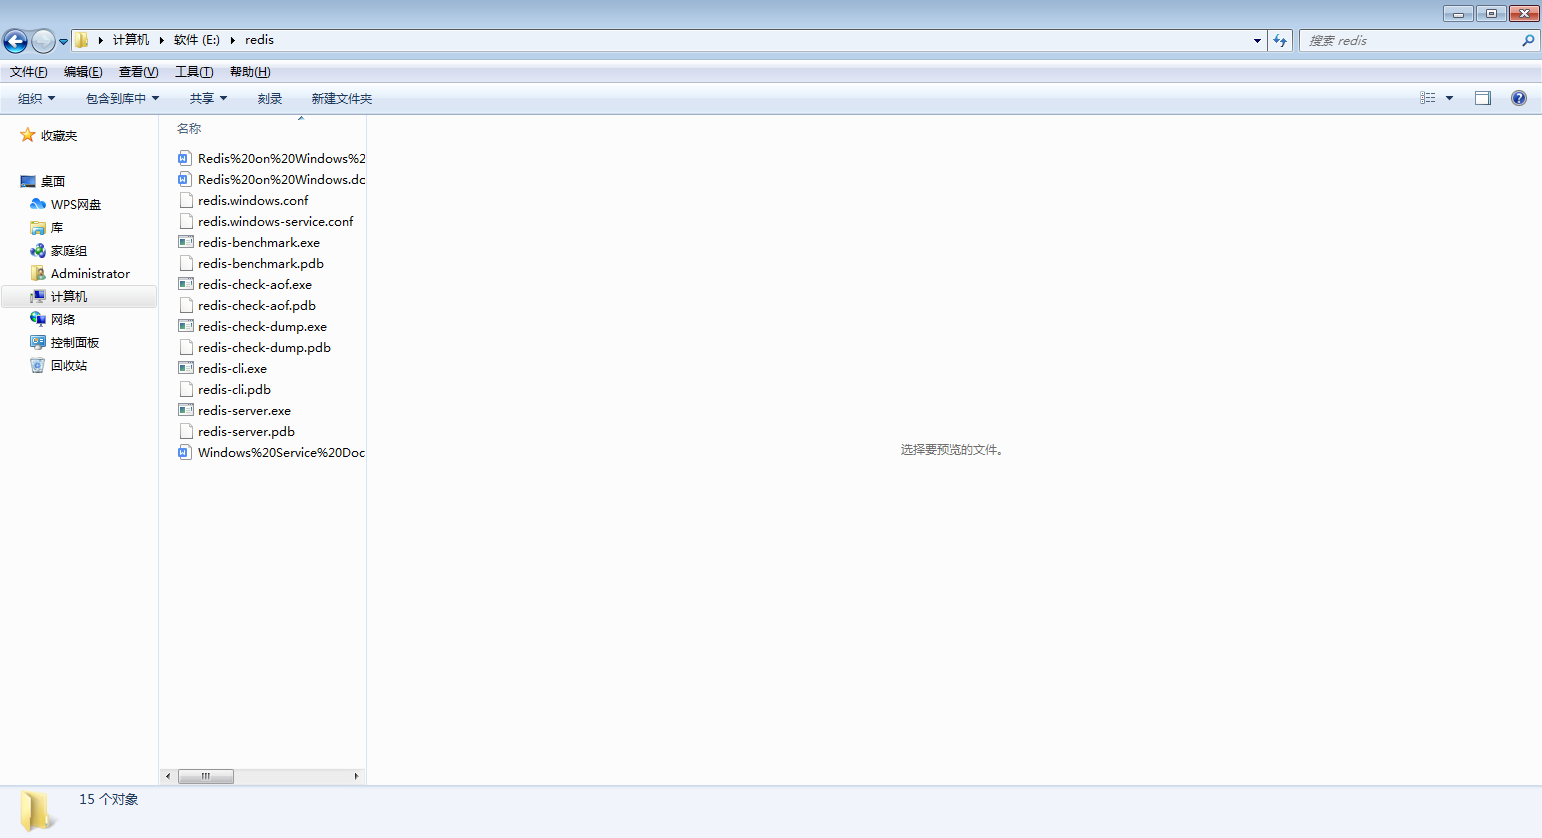Toggle the preview pane button

click(x=1483, y=98)
